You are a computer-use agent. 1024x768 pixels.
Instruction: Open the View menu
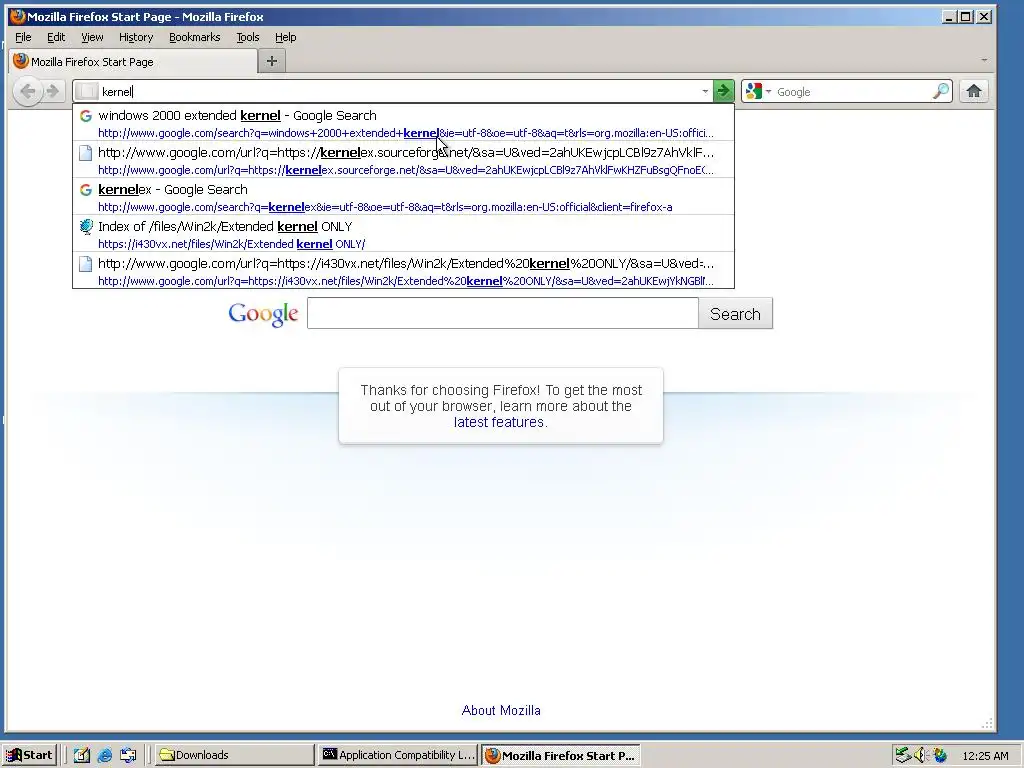point(91,37)
